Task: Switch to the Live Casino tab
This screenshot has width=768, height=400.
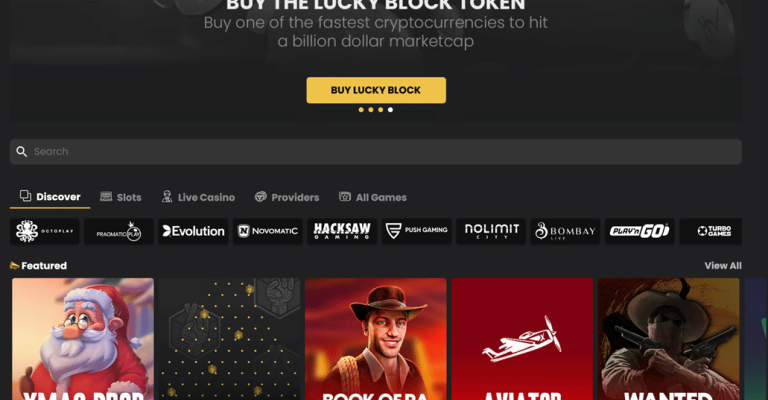Action: (198, 197)
